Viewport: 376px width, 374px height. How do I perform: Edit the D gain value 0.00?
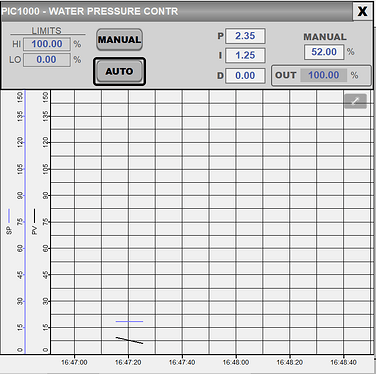[245, 76]
